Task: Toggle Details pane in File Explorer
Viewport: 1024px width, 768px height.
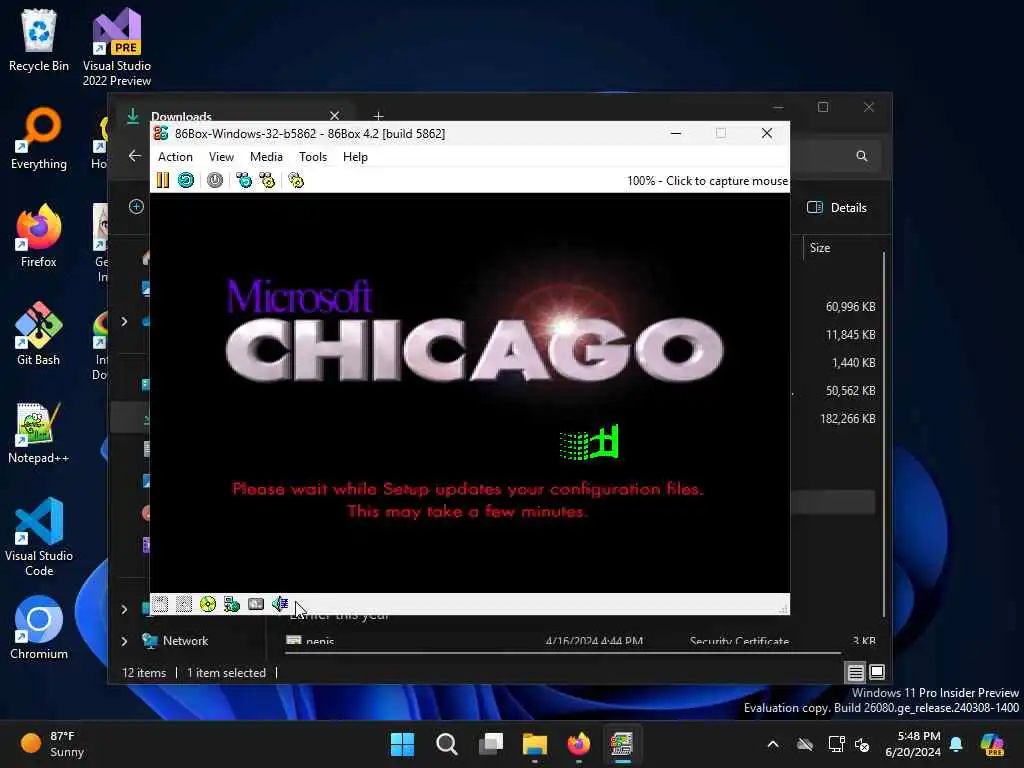Action: tap(837, 208)
